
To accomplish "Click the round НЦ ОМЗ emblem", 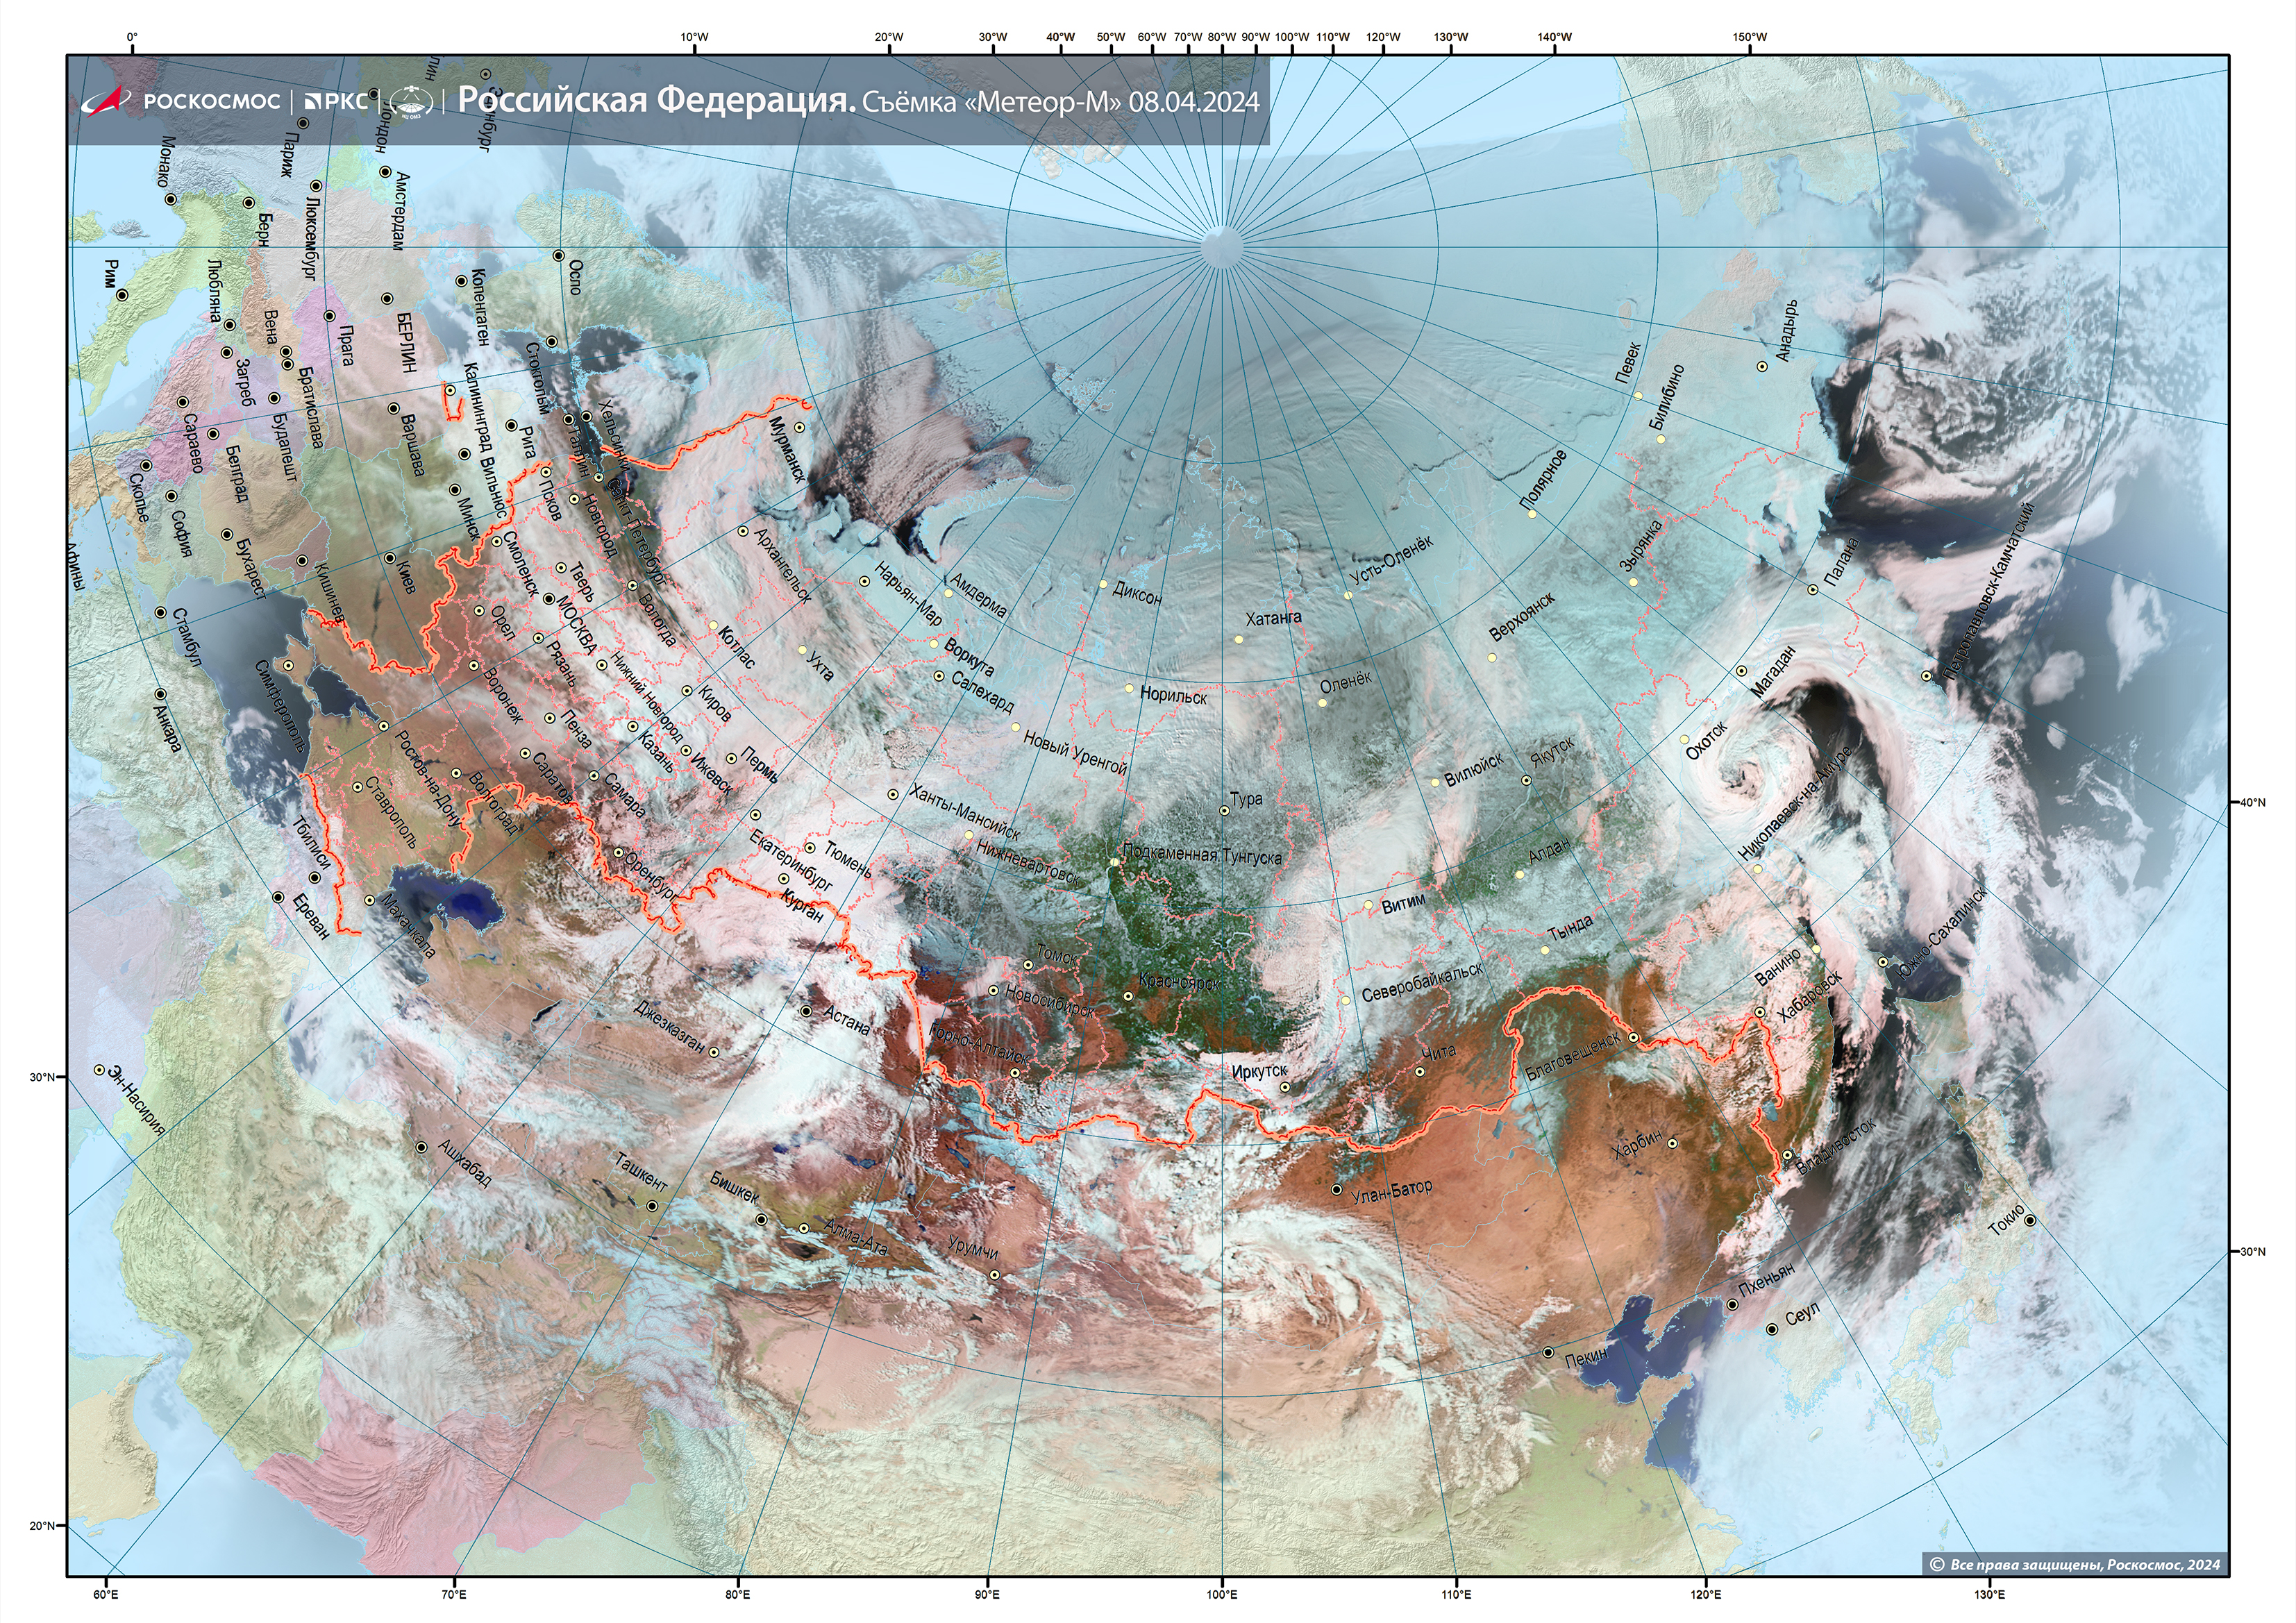I will [x=411, y=101].
